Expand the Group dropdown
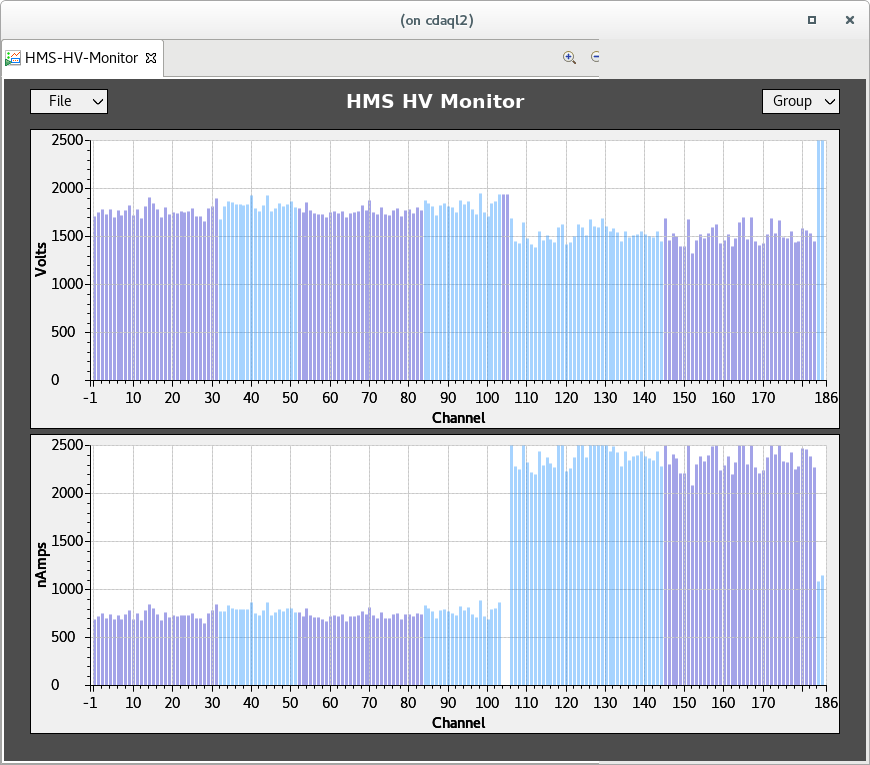Viewport: 870px width, 765px height. pyautogui.click(x=800, y=101)
